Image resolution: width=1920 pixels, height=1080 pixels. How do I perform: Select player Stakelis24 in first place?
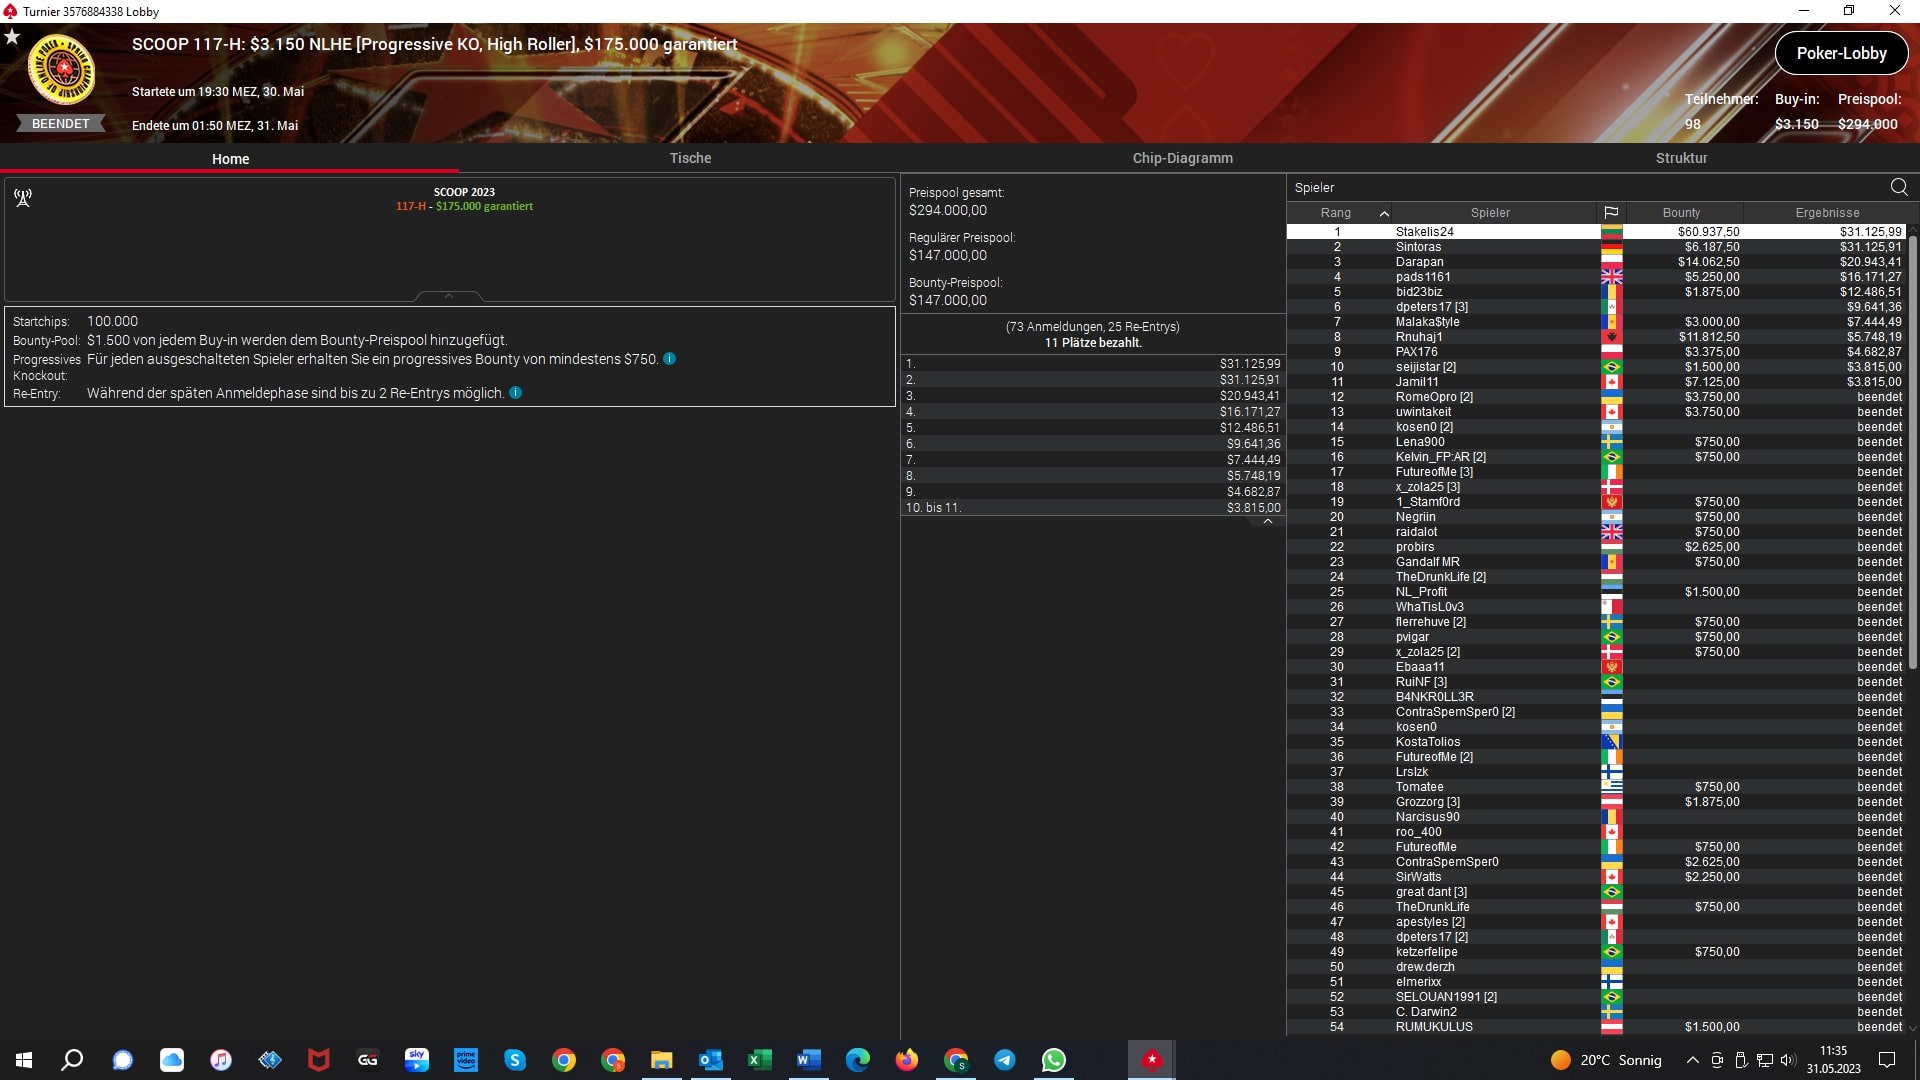tap(1596, 232)
